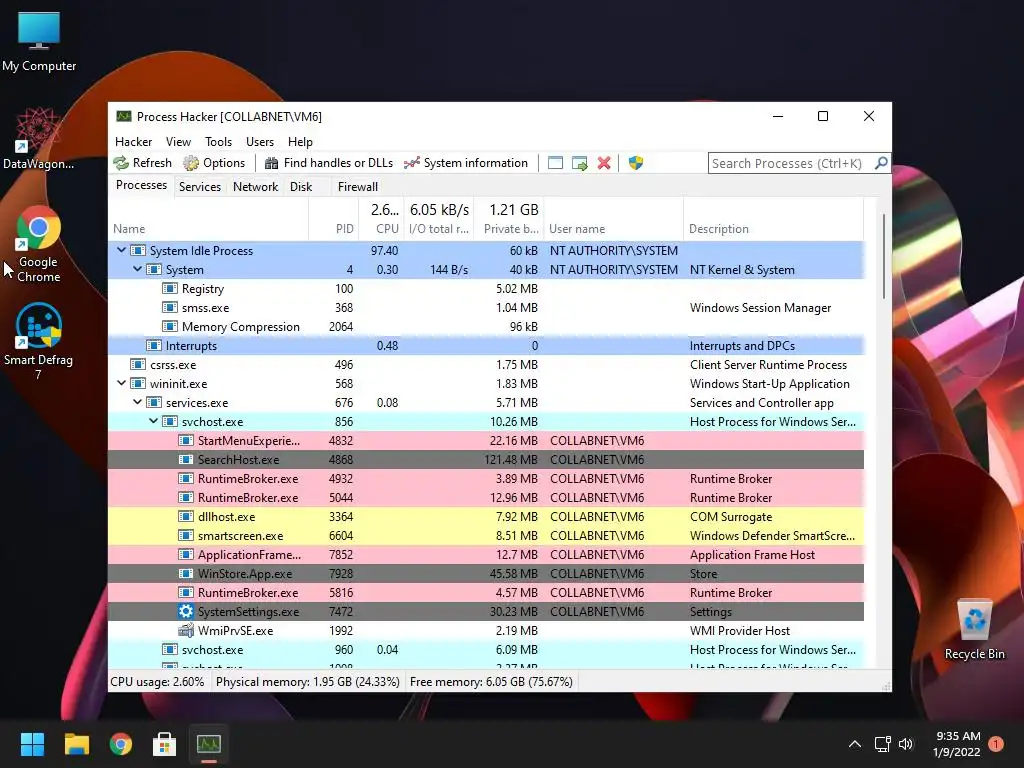This screenshot has width=1024, height=768.
Task: Click Physical memory status bar entry
Action: click(x=308, y=682)
